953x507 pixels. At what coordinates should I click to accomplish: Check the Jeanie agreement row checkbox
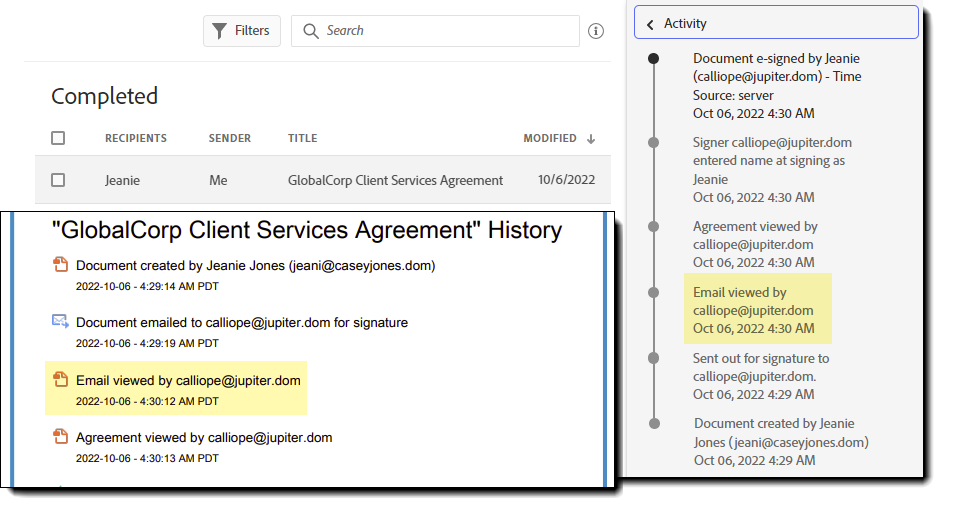point(58,180)
